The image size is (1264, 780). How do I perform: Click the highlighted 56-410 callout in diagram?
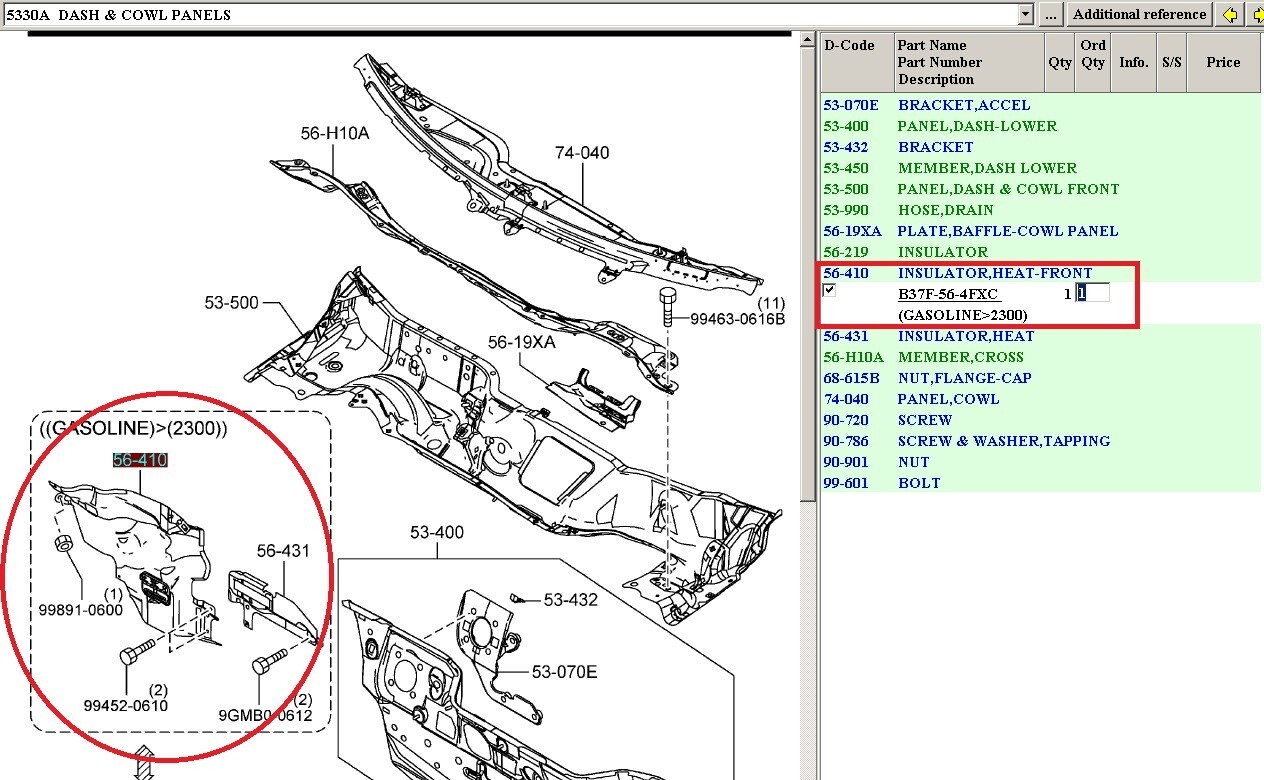pos(140,460)
